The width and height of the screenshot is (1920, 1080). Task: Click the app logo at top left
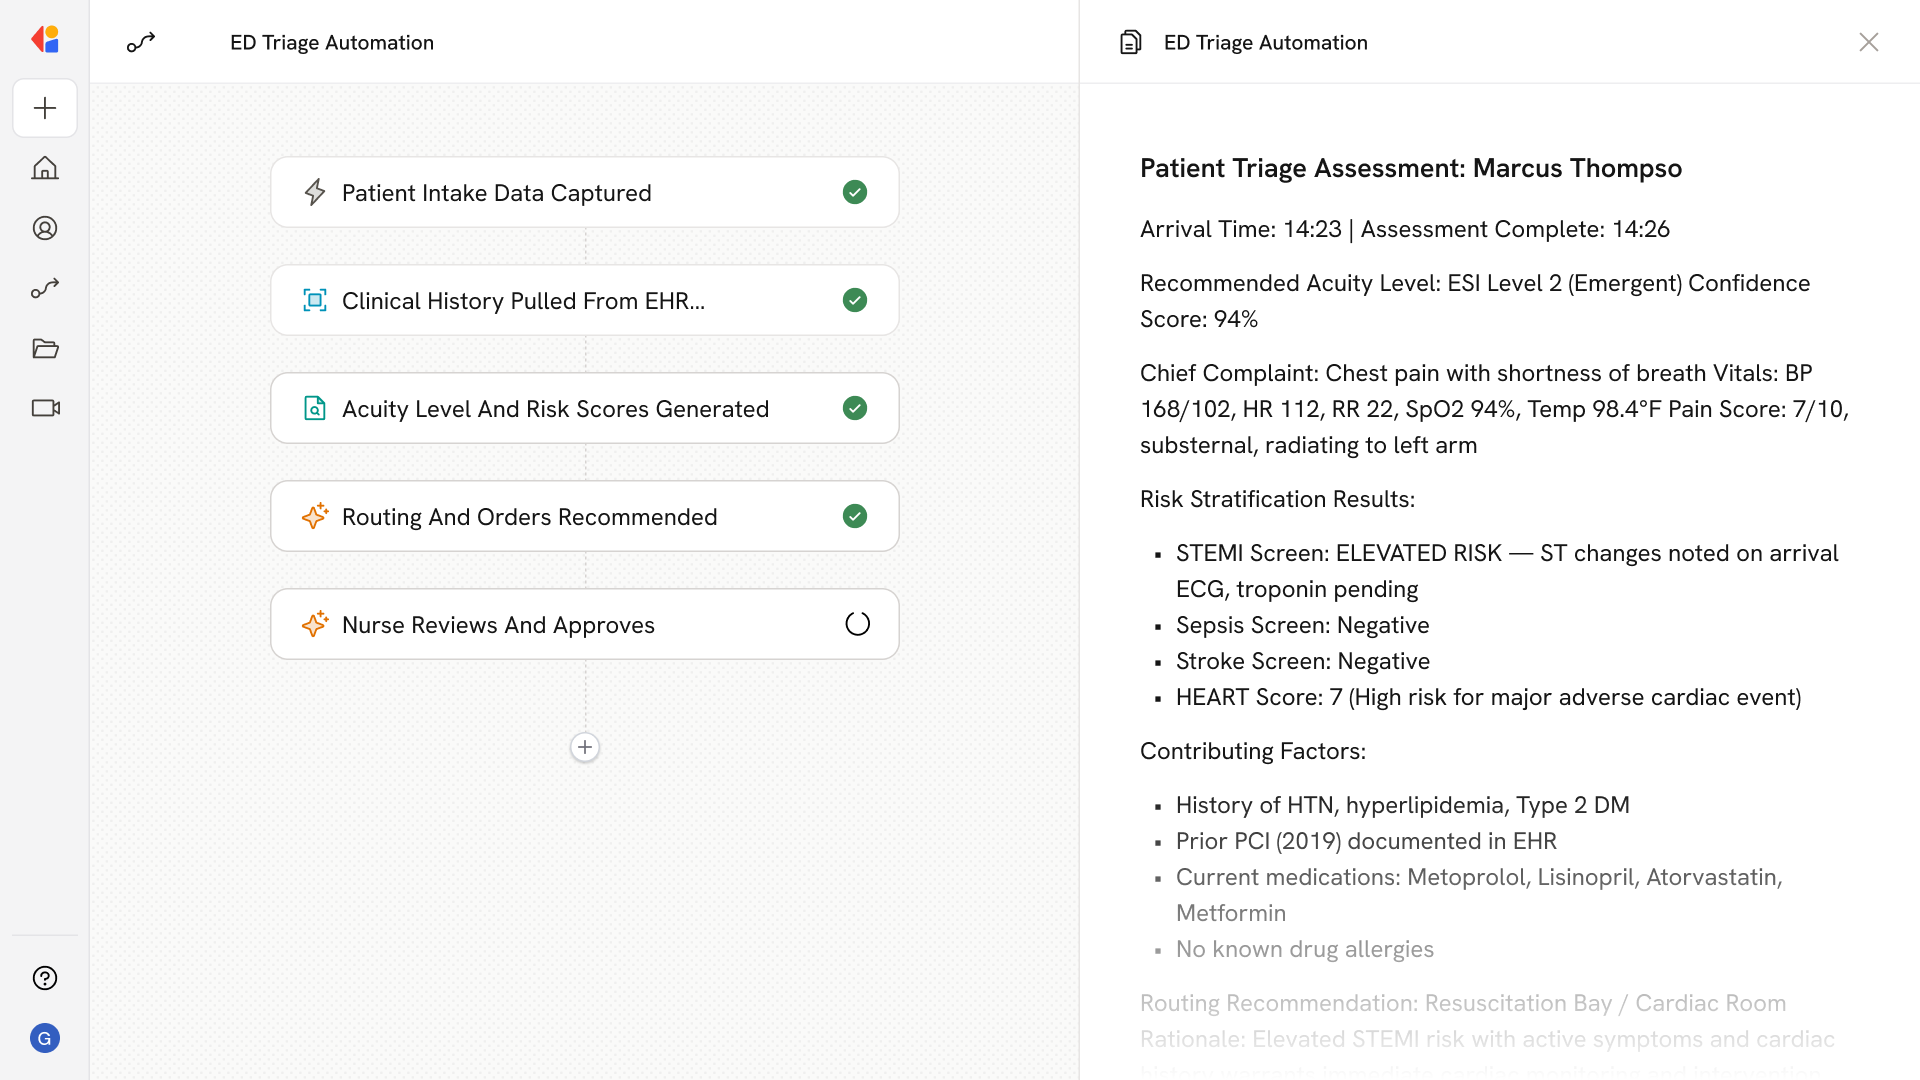click(45, 40)
